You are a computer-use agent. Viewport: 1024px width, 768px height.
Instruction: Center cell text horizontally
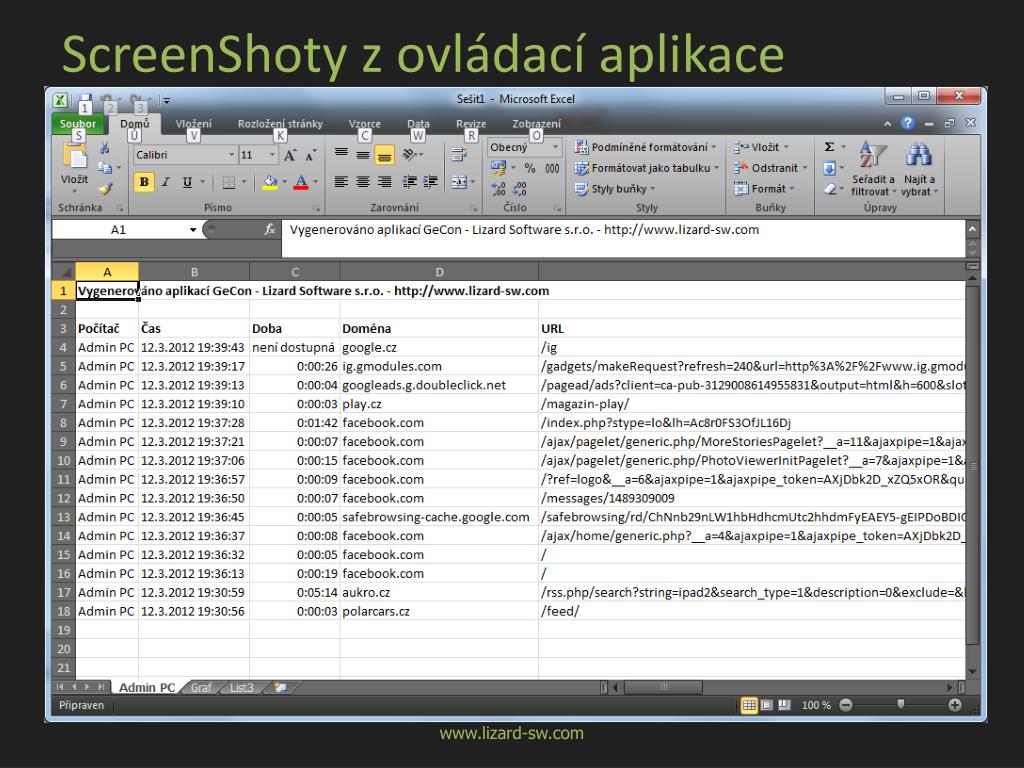click(x=363, y=182)
